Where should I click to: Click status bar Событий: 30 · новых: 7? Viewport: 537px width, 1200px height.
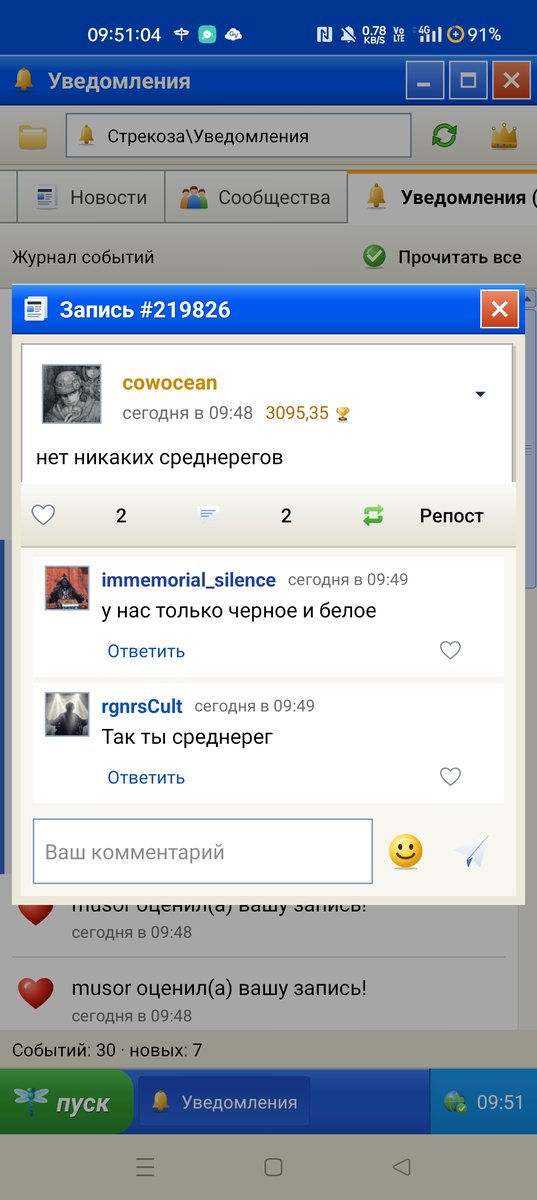tap(107, 1050)
